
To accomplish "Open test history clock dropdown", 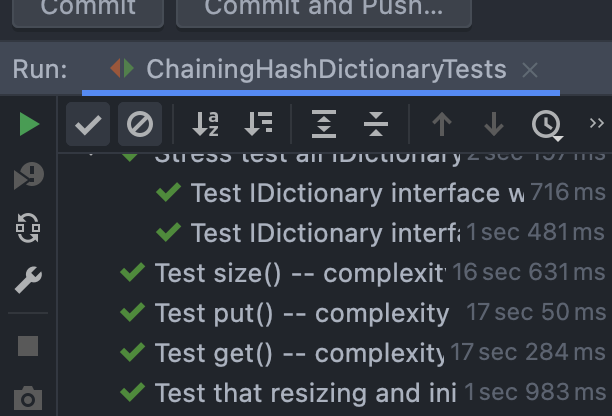I will pyautogui.click(x=547, y=125).
